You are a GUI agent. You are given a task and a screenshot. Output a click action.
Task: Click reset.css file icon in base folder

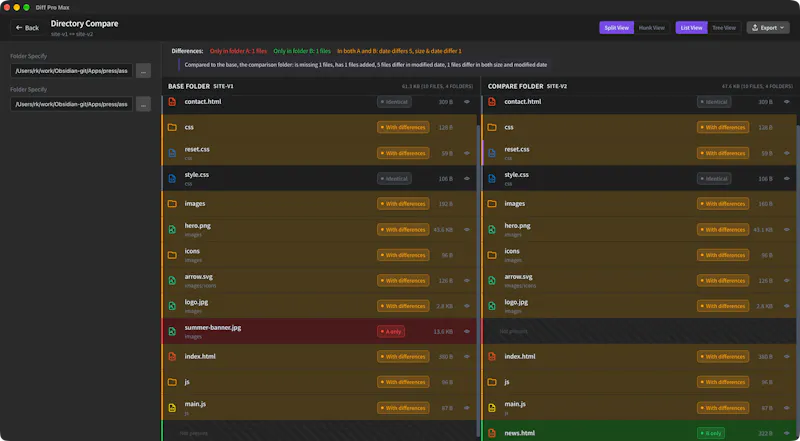(x=172, y=153)
